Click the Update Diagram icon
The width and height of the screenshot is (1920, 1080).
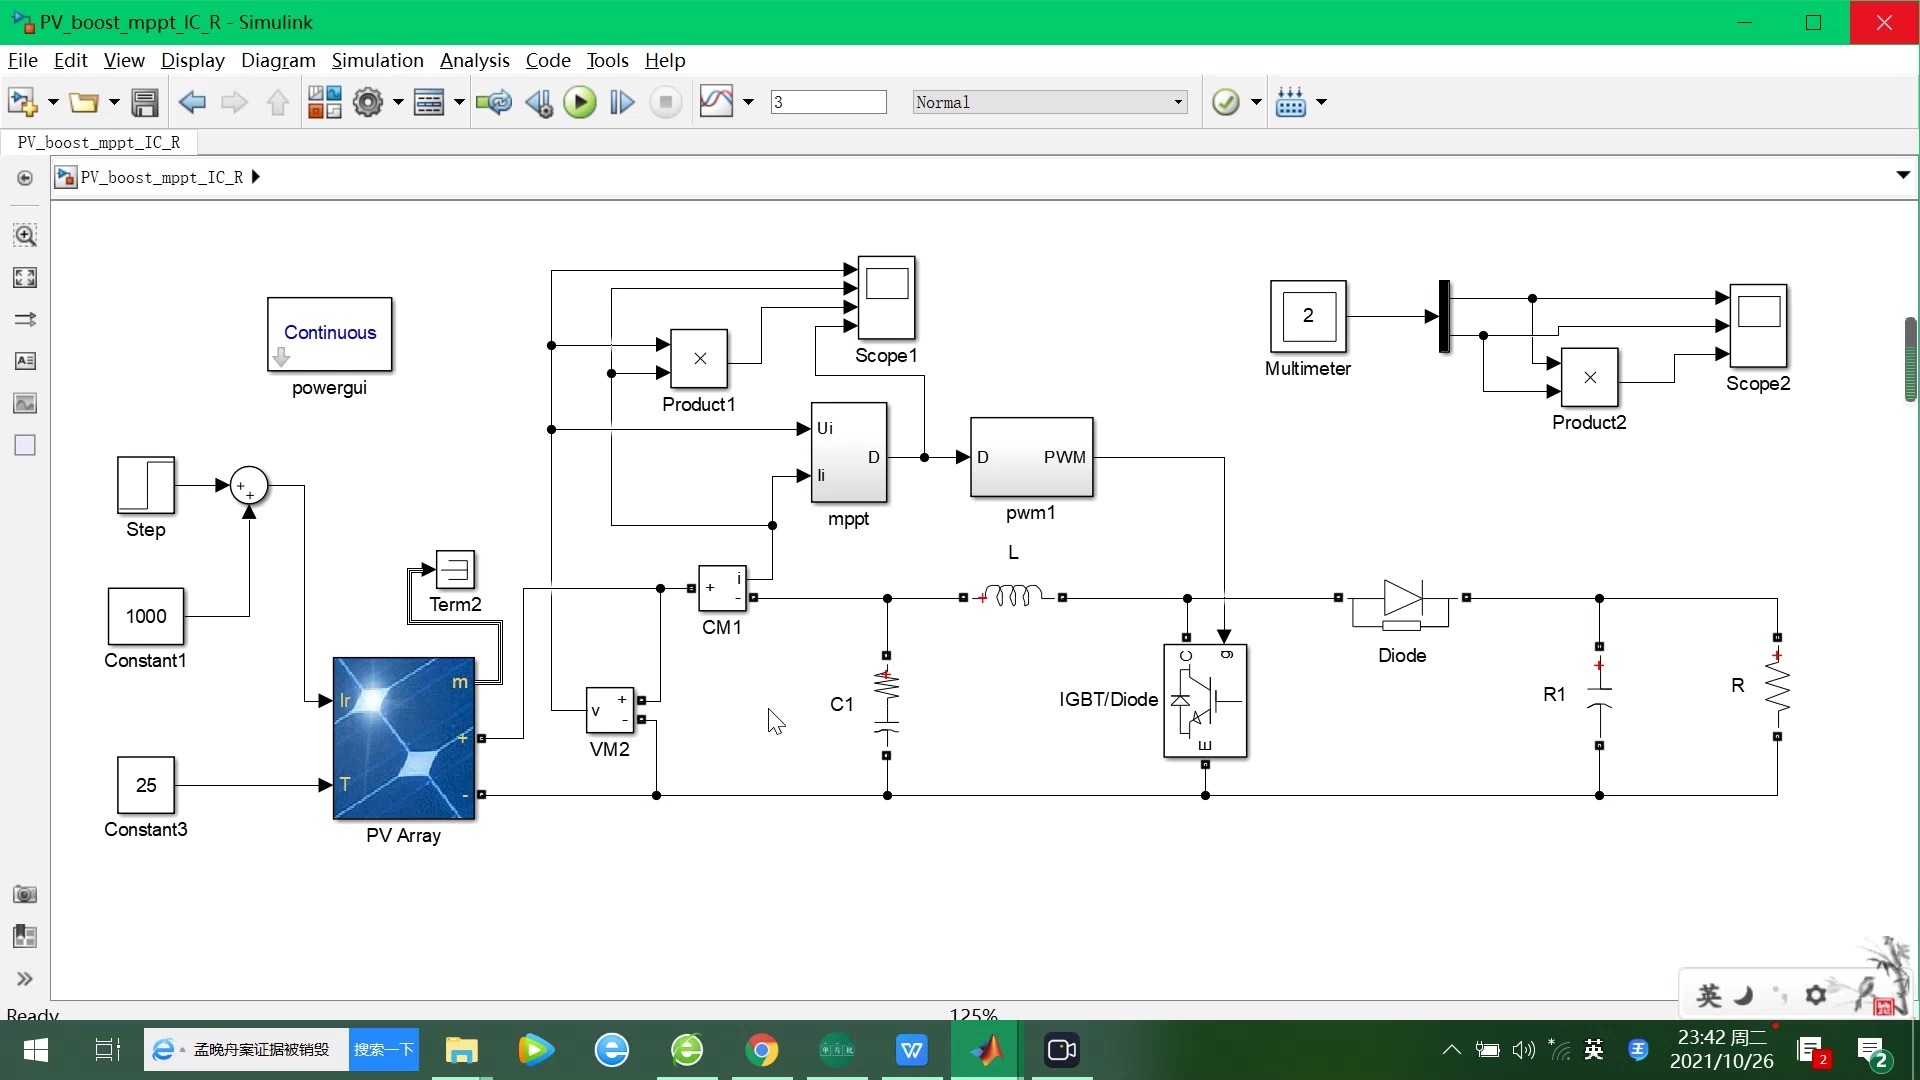(x=493, y=102)
